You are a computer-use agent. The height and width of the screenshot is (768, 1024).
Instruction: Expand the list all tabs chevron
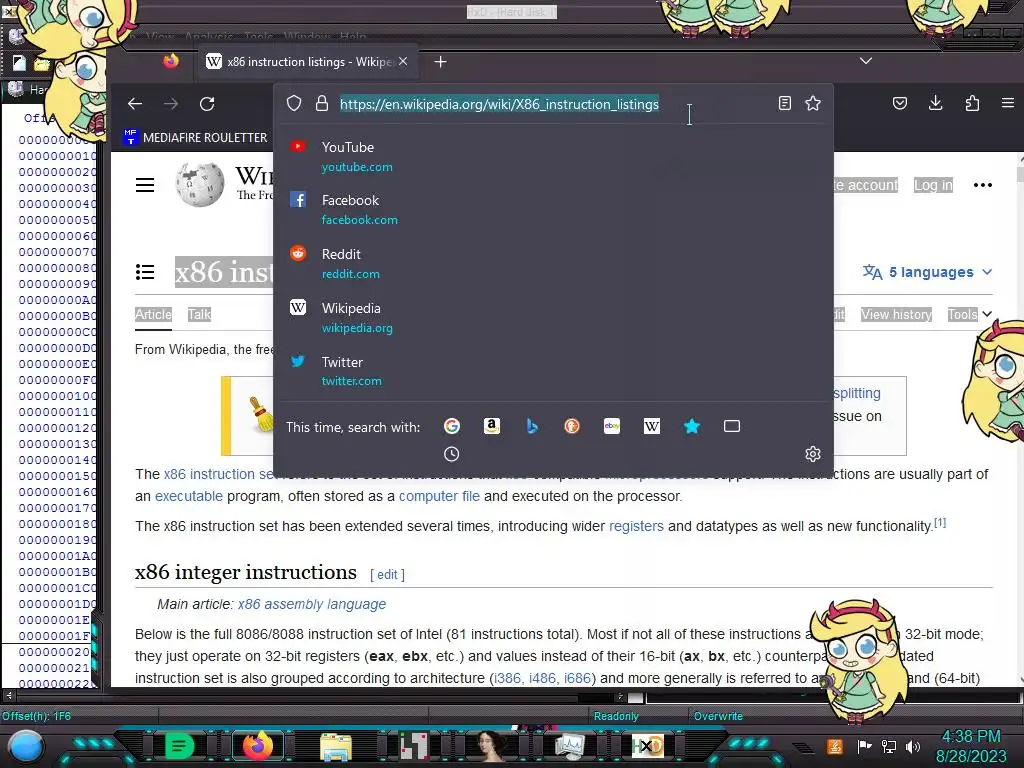coord(866,61)
